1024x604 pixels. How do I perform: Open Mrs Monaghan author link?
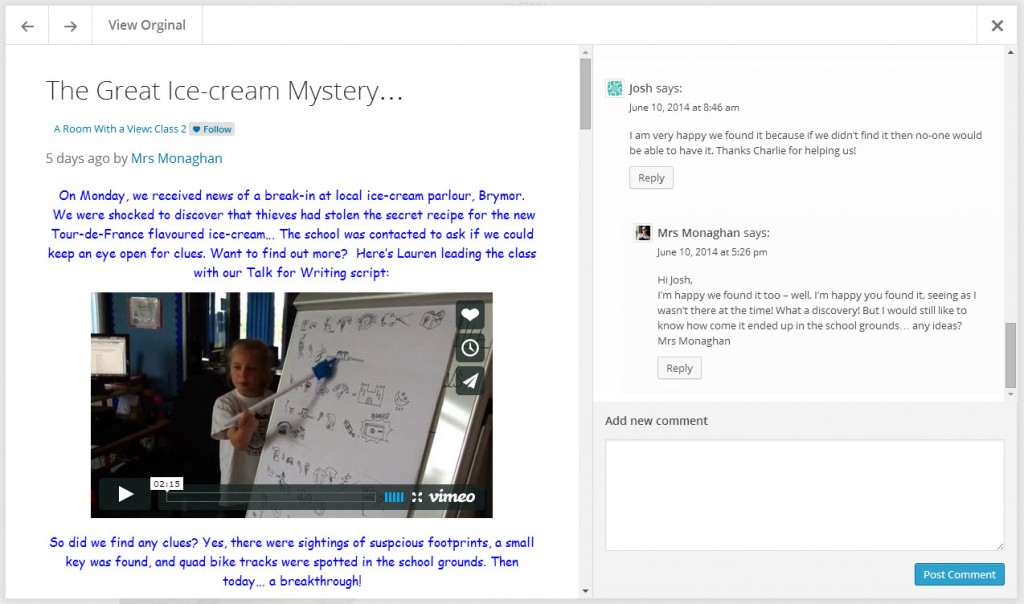(x=176, y=158)
